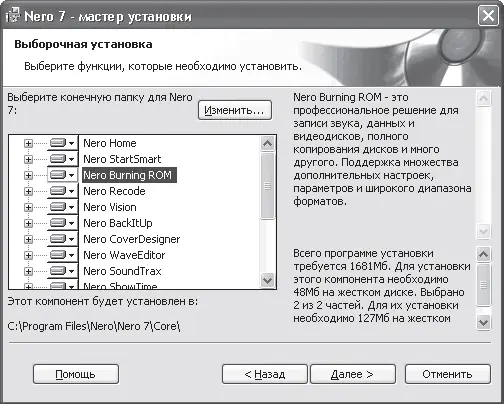
Task: Open install-state dropdown for Nero Burning ROM
Action: click(x=62, y=175)
